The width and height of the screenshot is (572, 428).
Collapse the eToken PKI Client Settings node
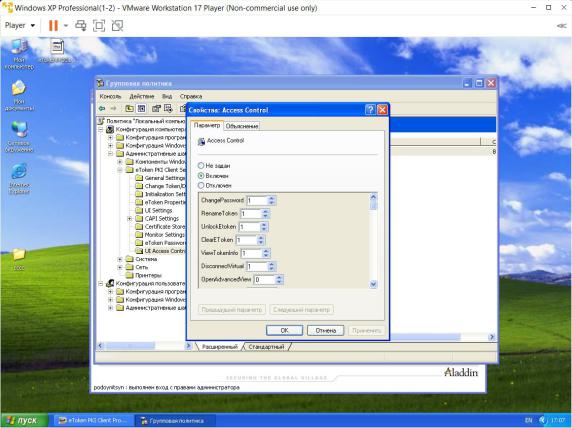[120, 170]
